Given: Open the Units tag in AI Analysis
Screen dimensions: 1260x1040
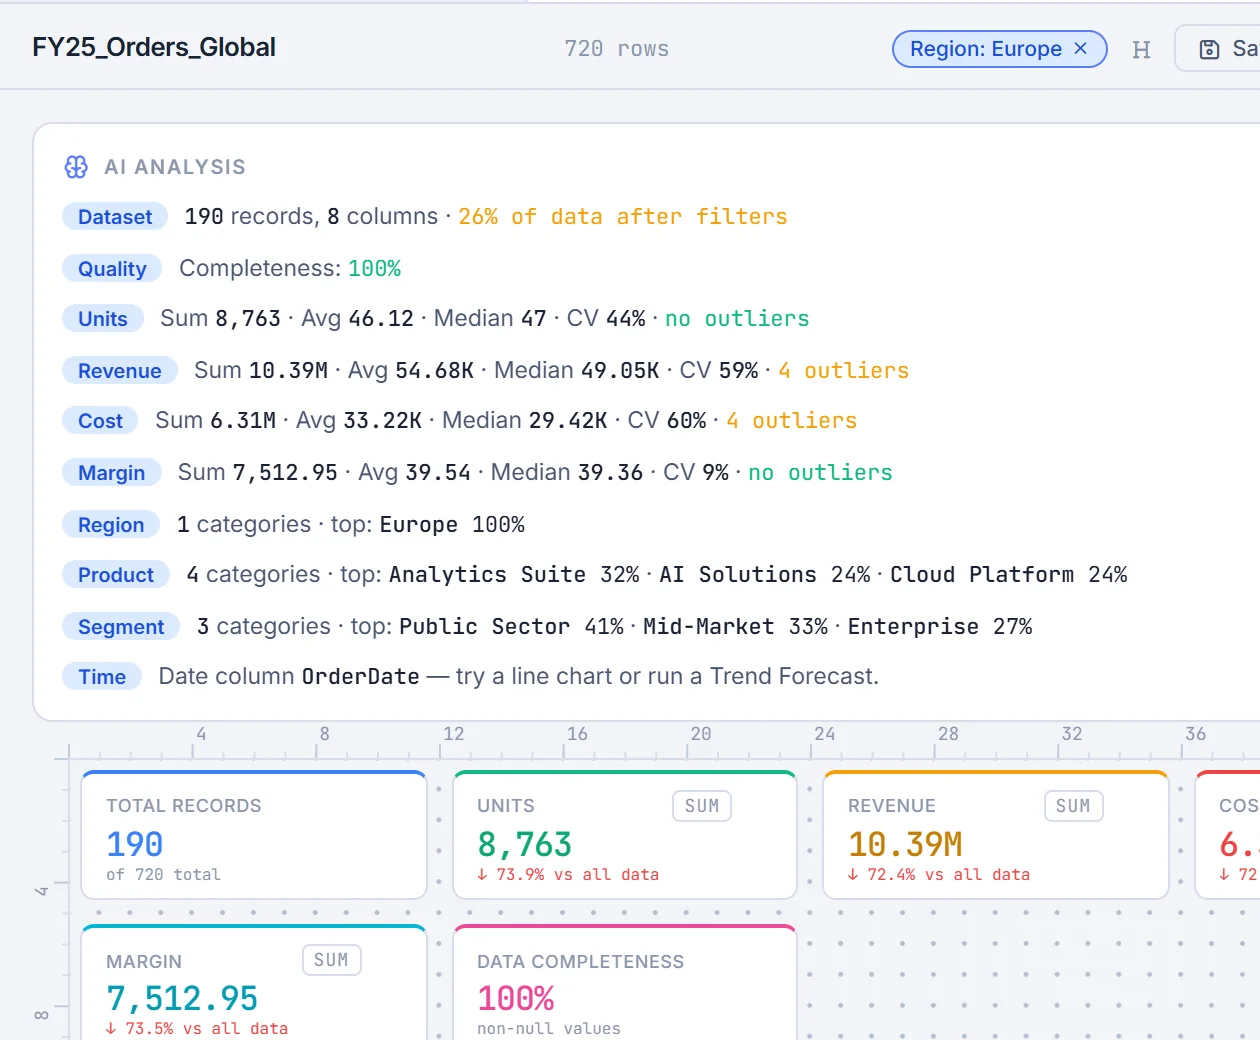Looking at the screenshot, I should 103,319.
